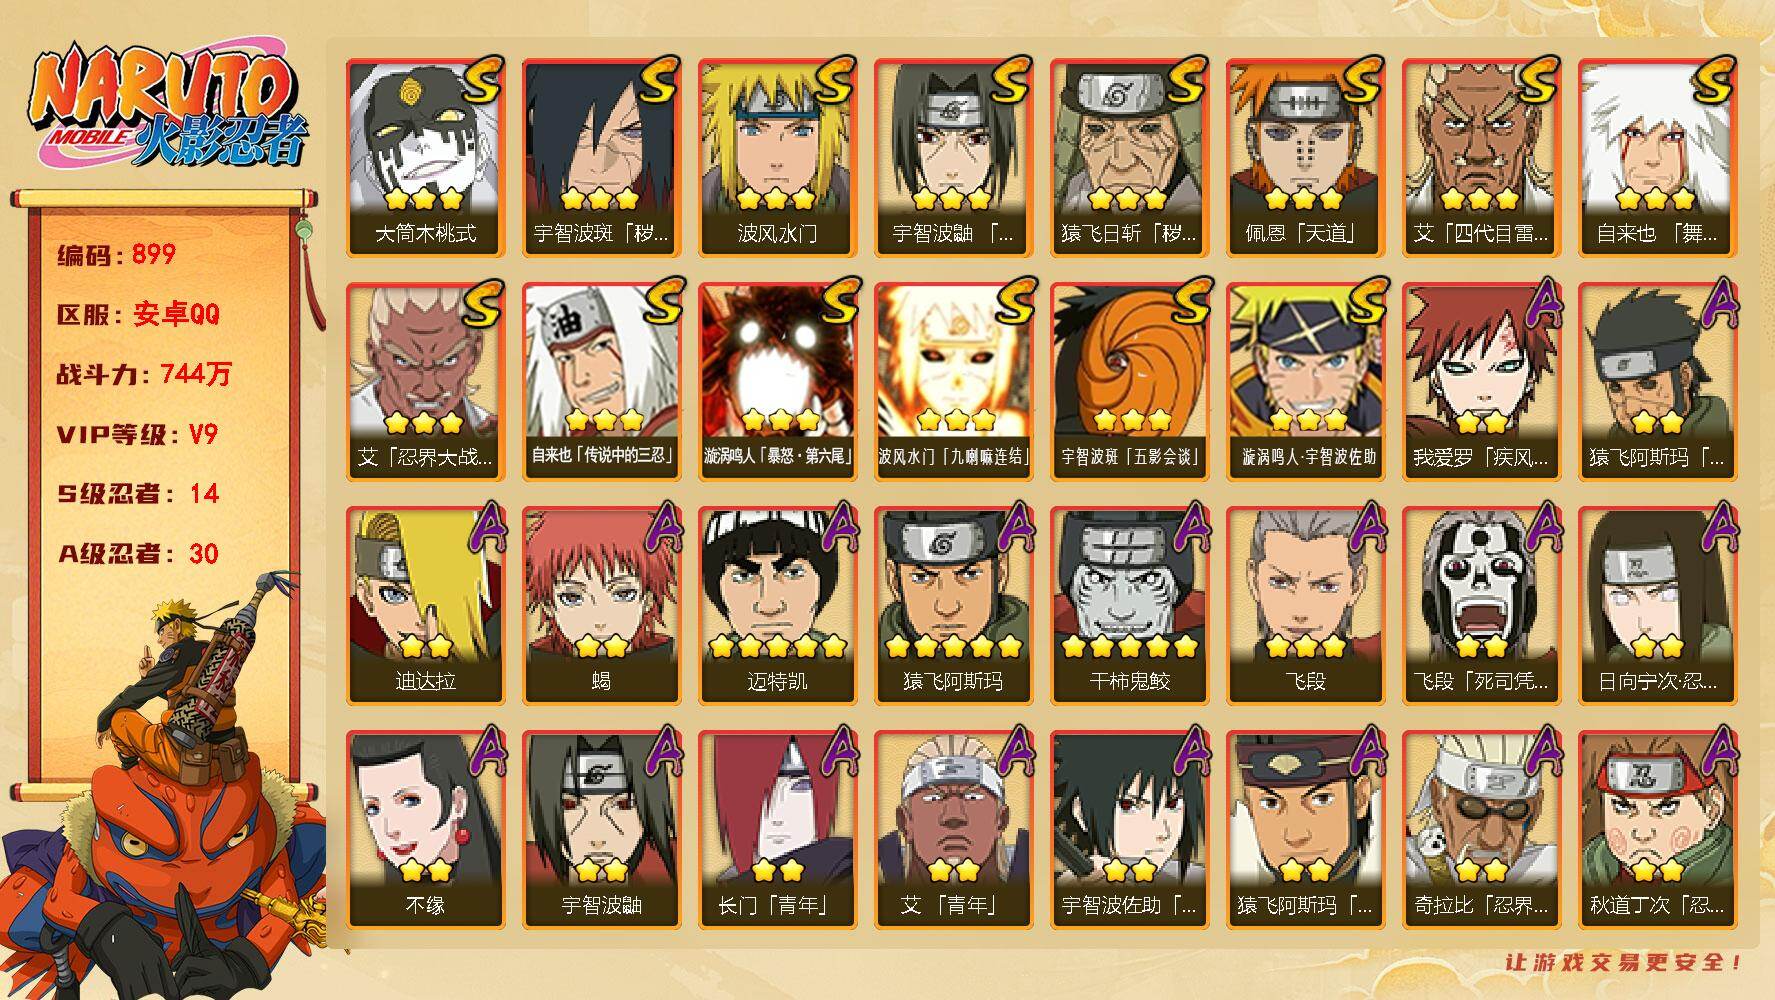1775x1000 pixels.
Task: Choose the 宇智波斑「五影会谈」 masked card
Action: pyautogui.click(x=1129, y=382)
